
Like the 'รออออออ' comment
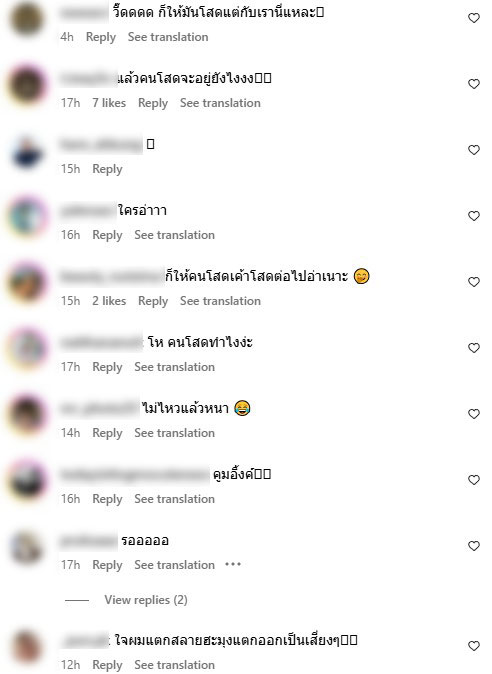[474, 546]
